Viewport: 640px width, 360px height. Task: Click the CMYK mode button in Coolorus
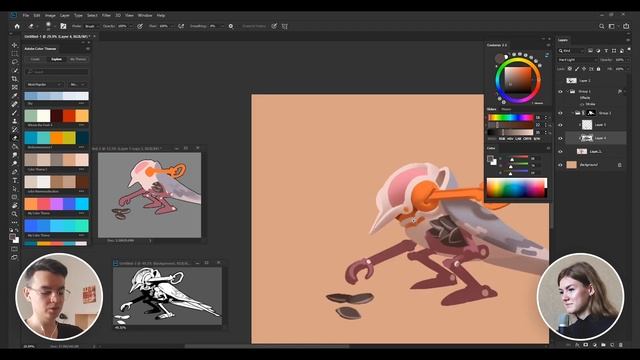(x=527, y=139)
